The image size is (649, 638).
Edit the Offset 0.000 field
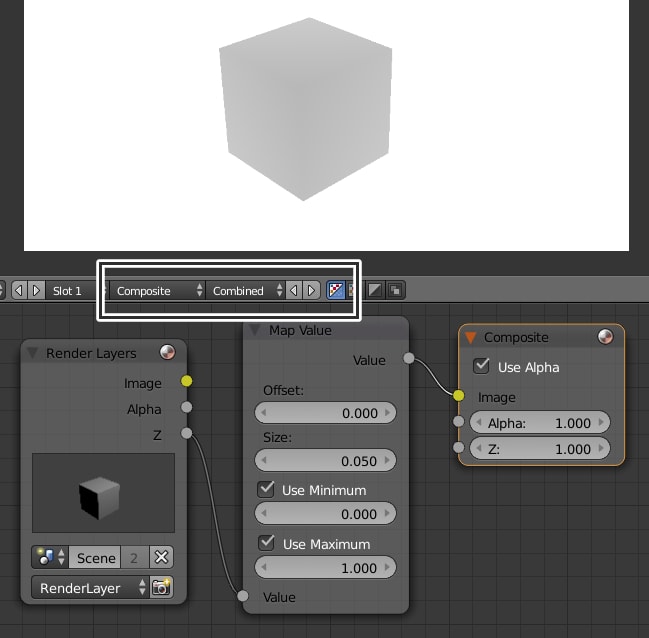(x=325, y=413)
